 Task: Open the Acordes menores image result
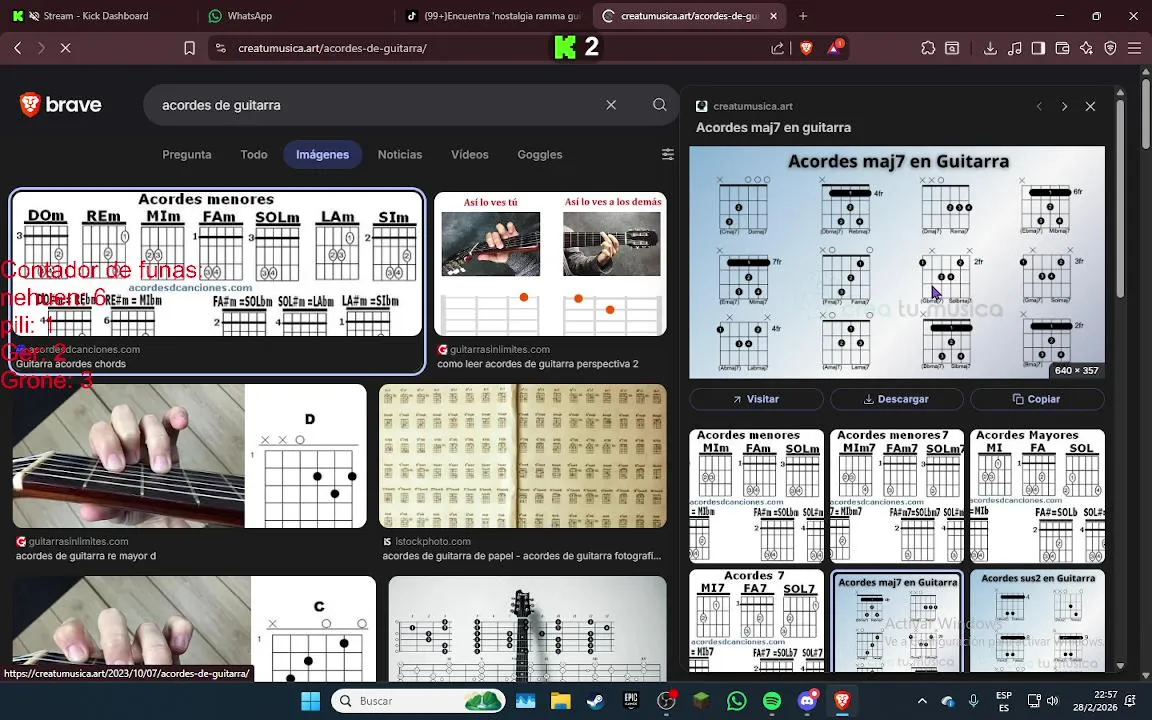pyautogui.click(x=217, y=263)
